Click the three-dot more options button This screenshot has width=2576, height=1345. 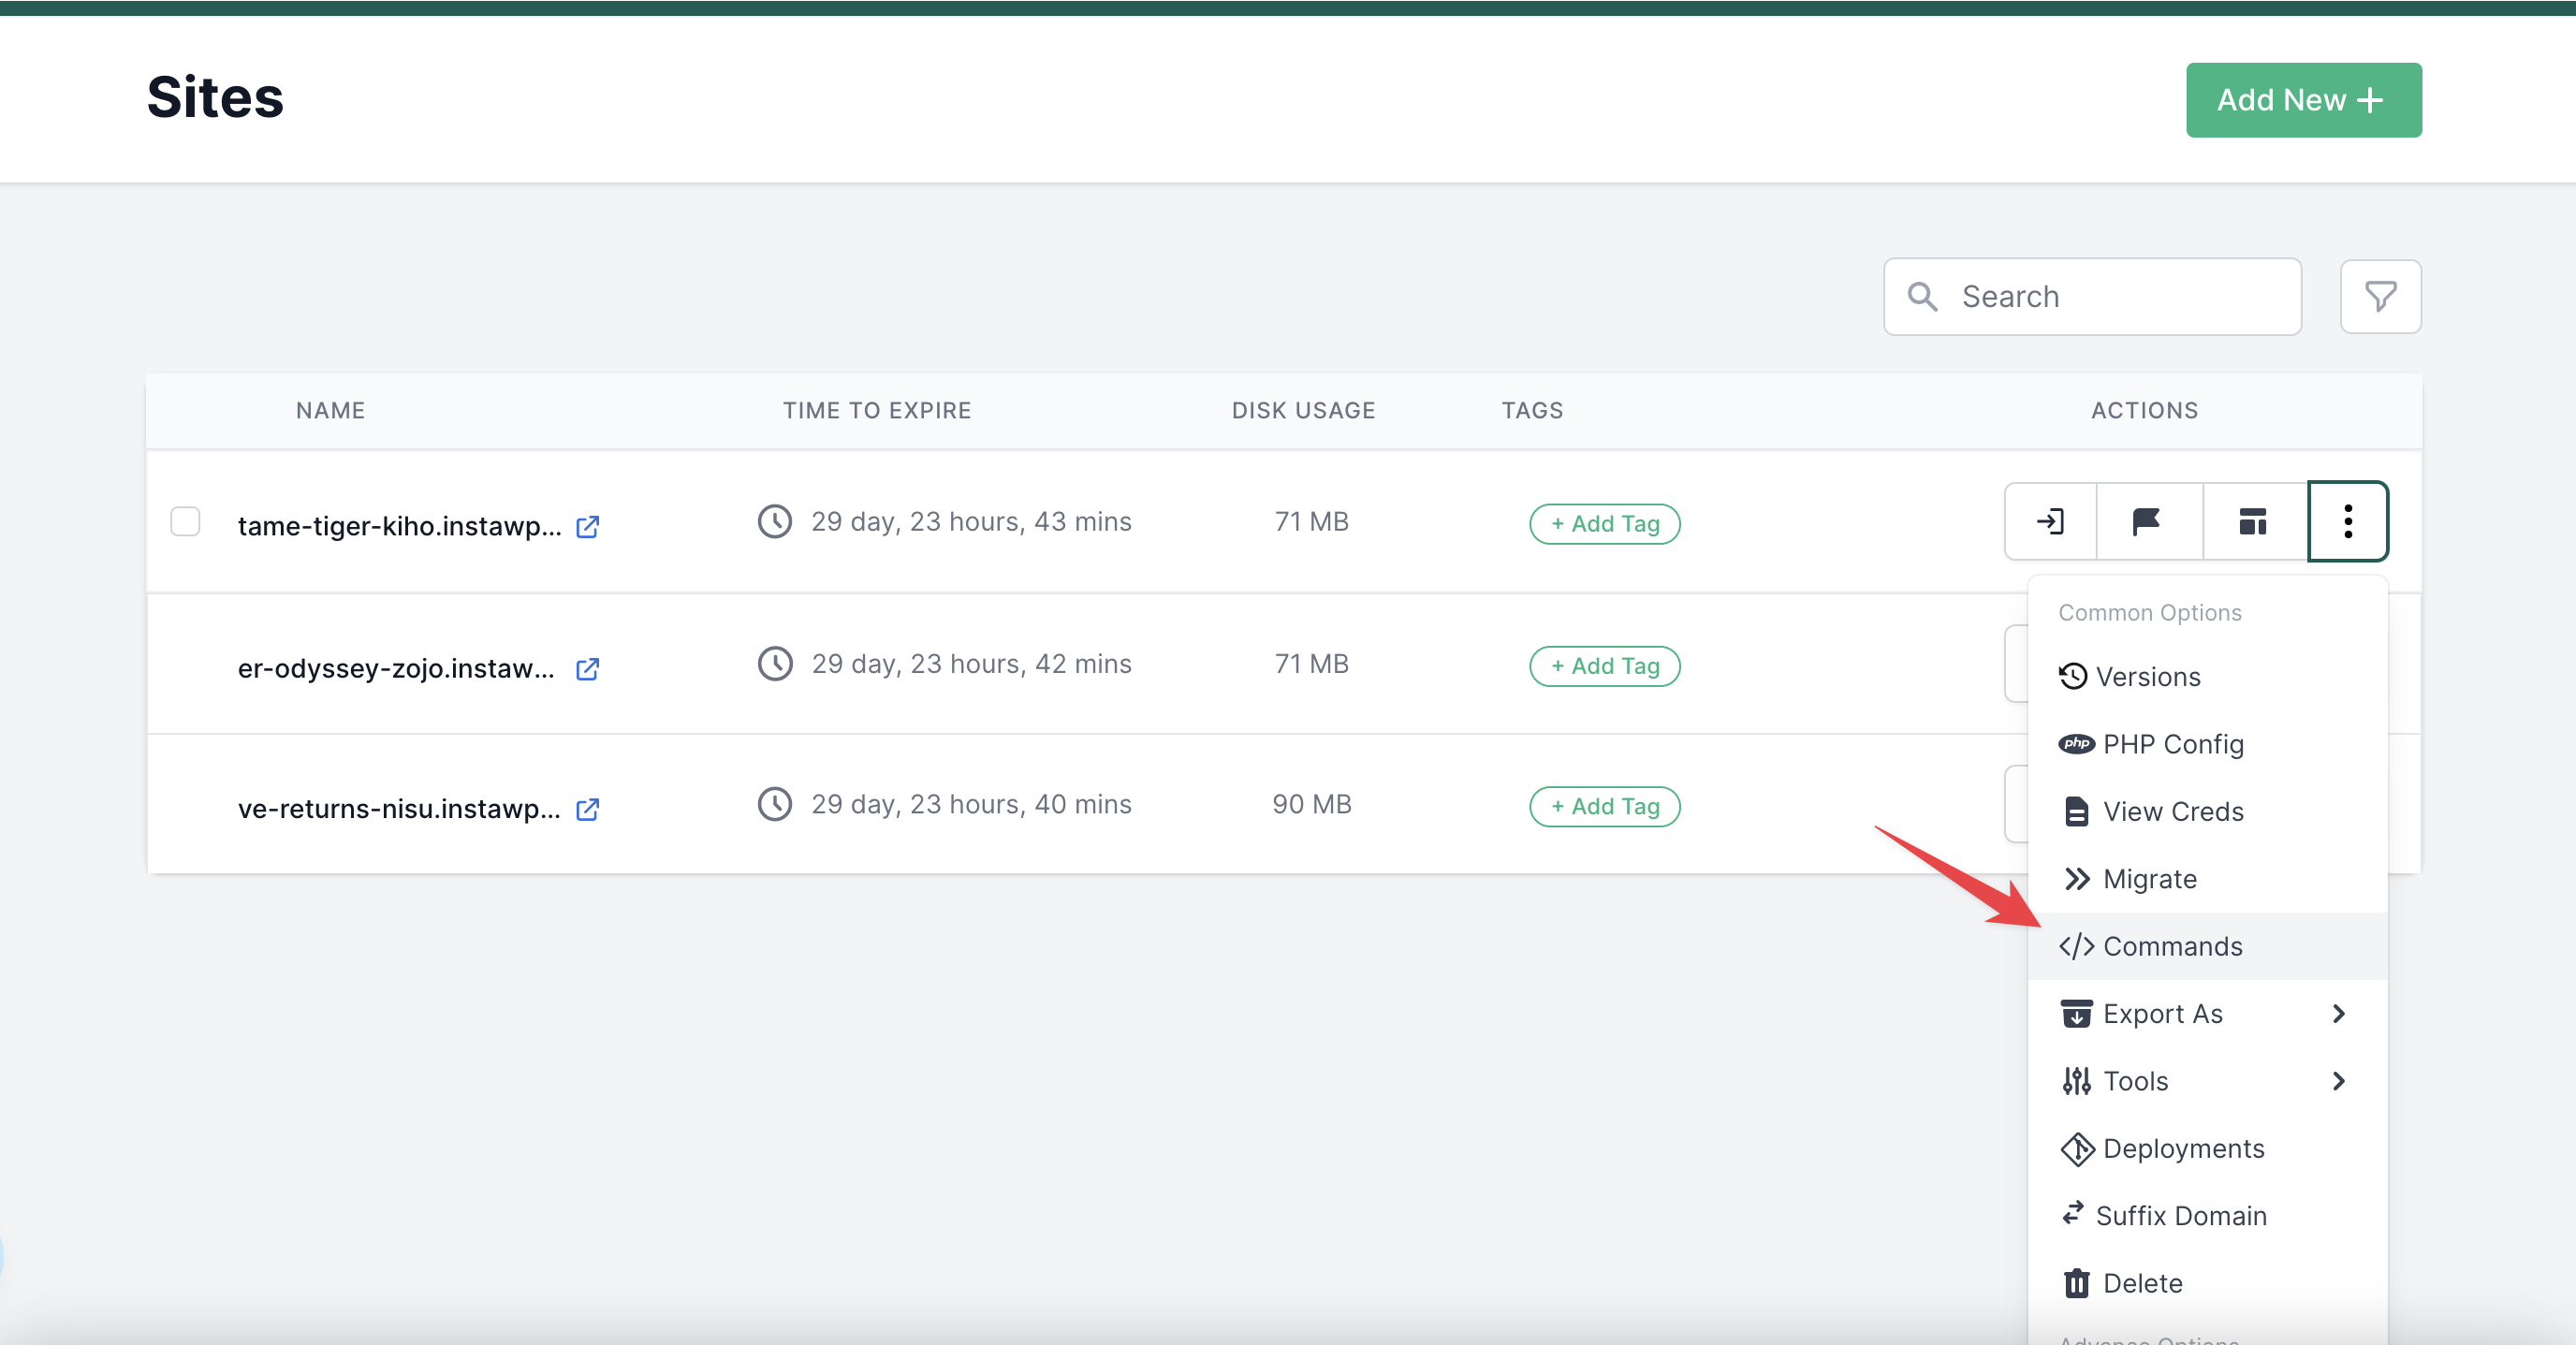pyautogui.click(x=2347, y=521)
